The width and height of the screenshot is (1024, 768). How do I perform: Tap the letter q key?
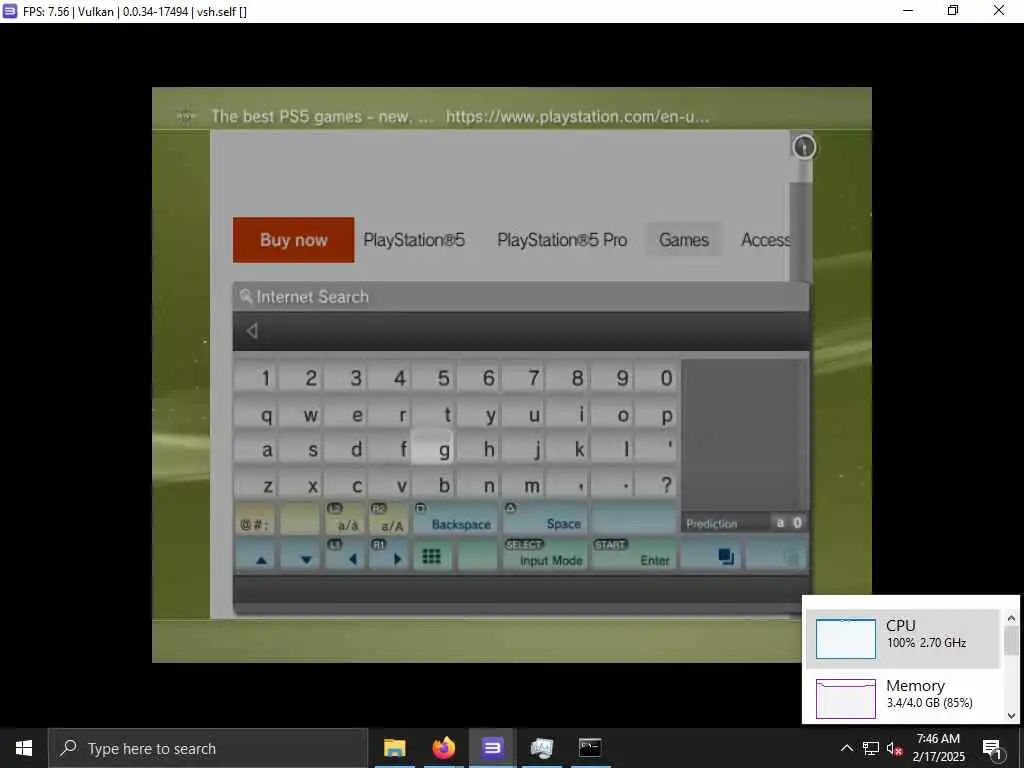255,414
